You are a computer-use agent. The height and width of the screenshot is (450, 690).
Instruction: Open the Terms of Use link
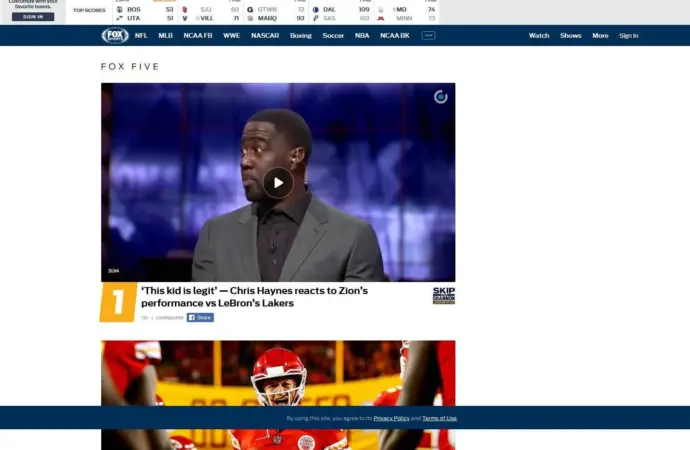point(439,418)
